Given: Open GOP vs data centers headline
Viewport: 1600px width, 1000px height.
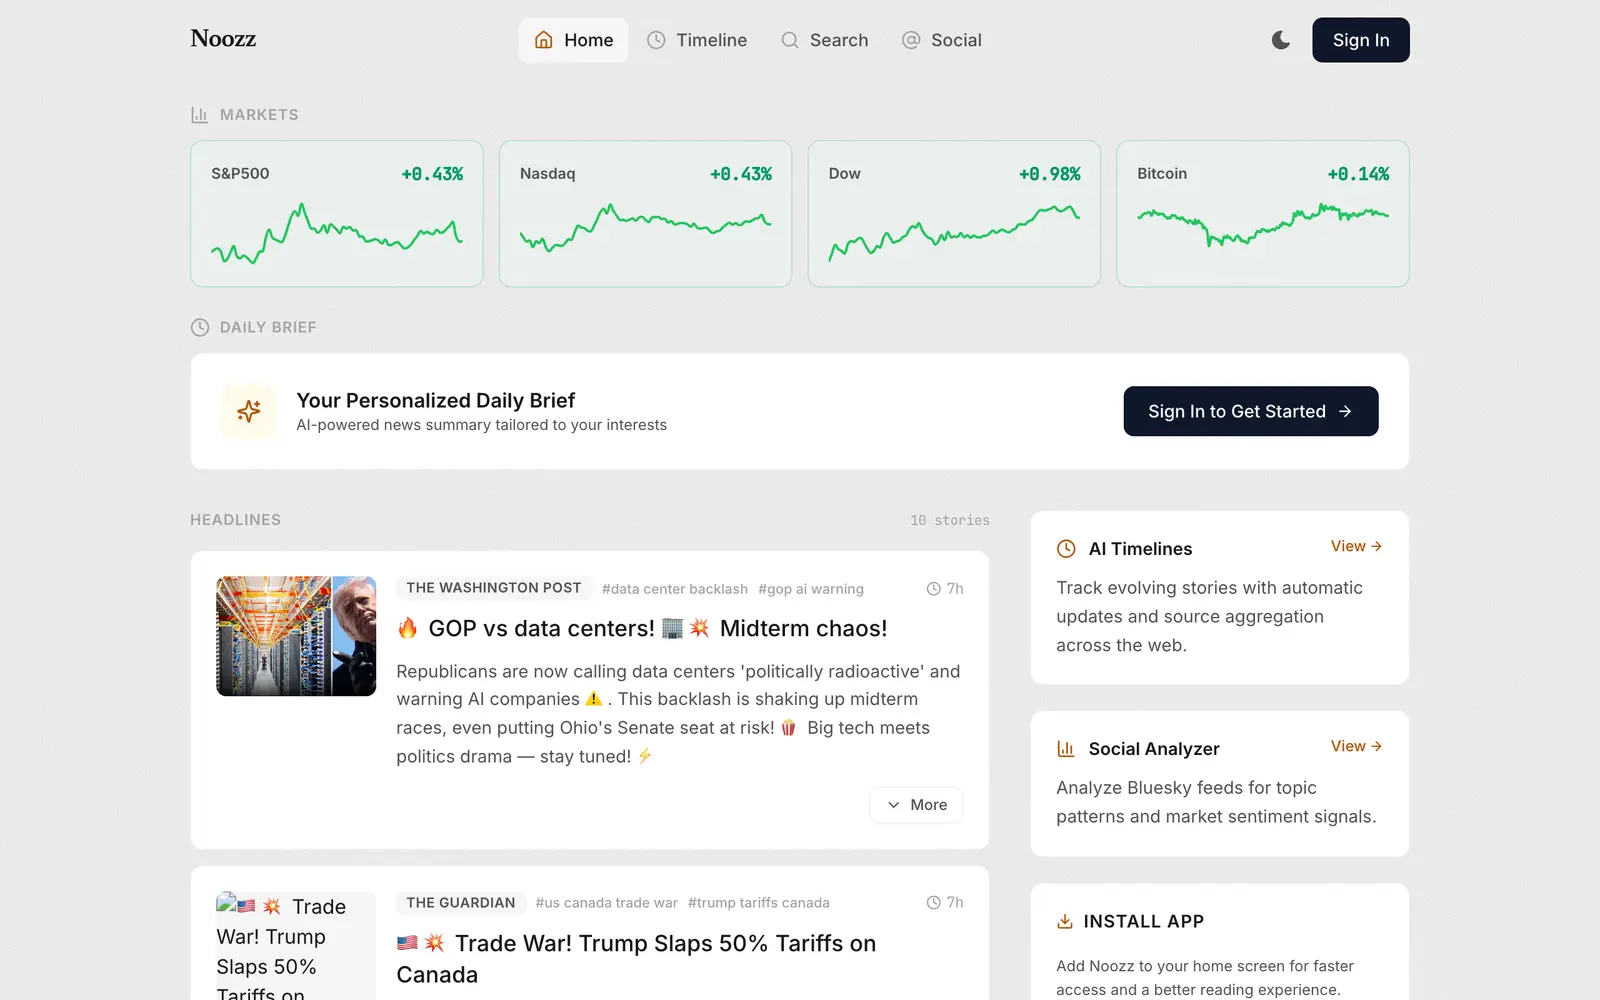Looking at the screenshot, I should pyautogui.click(x=642, y=628).
